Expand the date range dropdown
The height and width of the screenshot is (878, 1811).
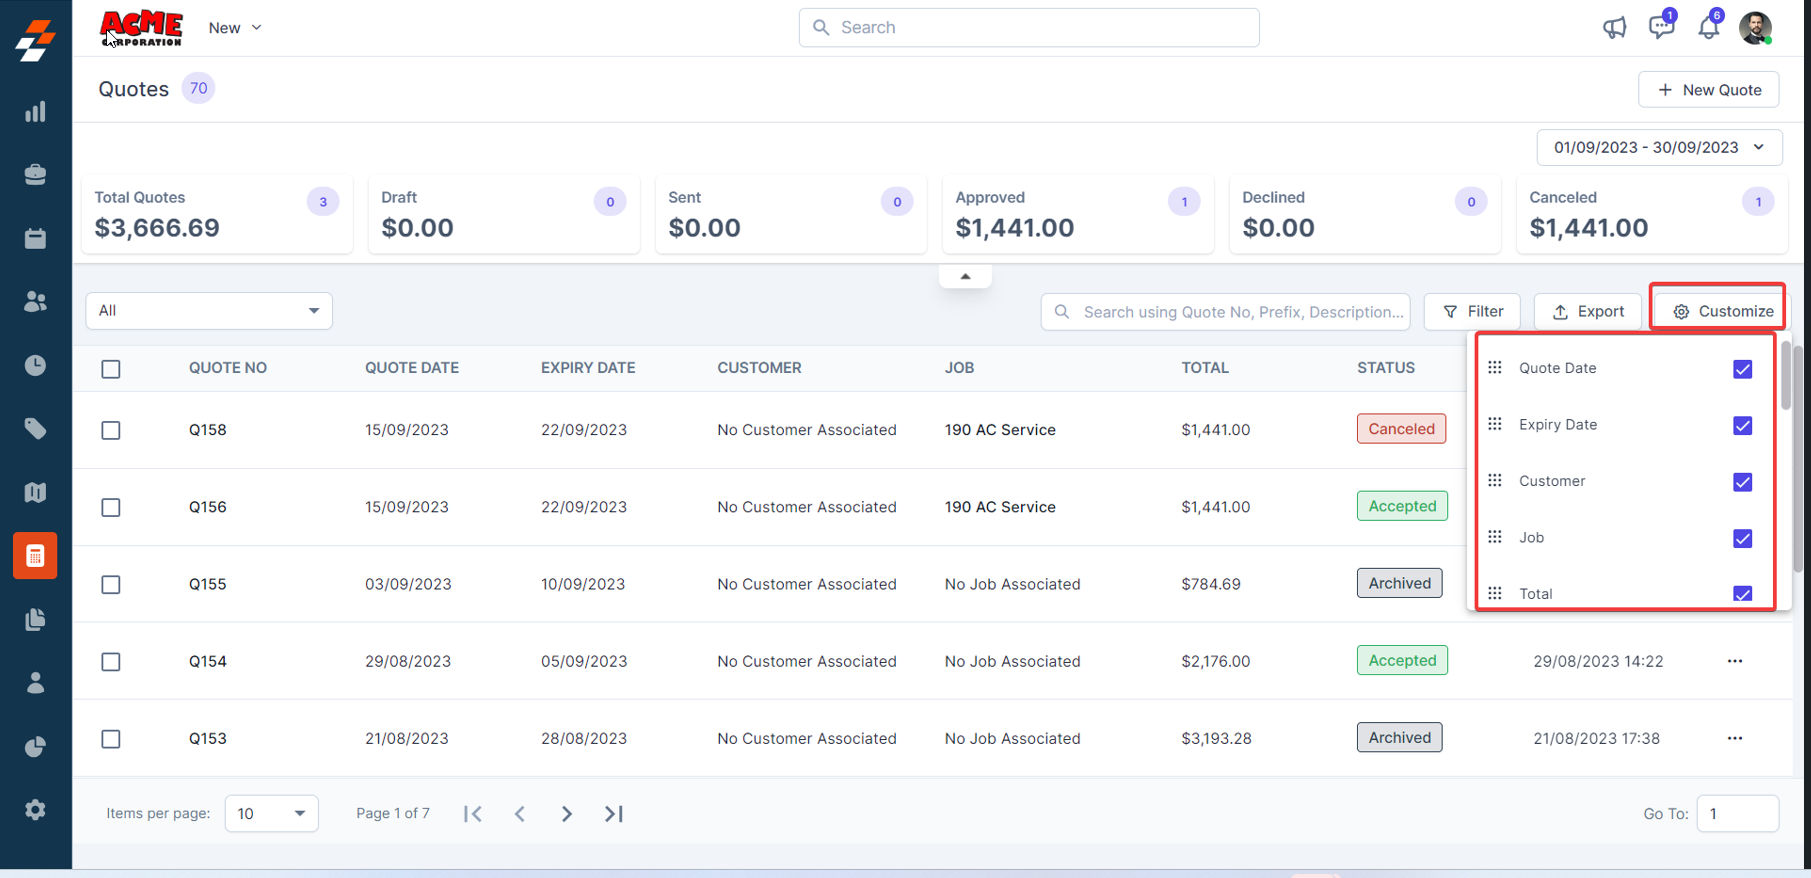(1659, 147)
